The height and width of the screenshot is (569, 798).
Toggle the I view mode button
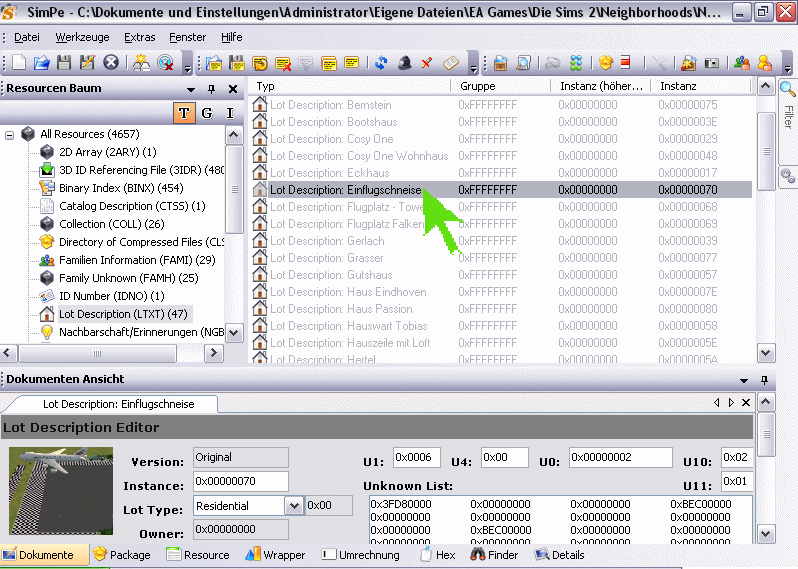pos(230,113)
